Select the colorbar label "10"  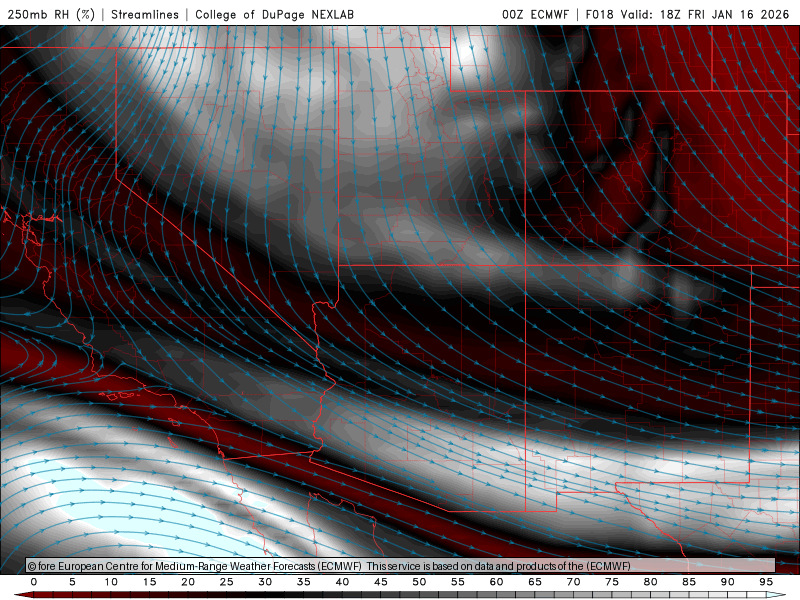(111, 582)
